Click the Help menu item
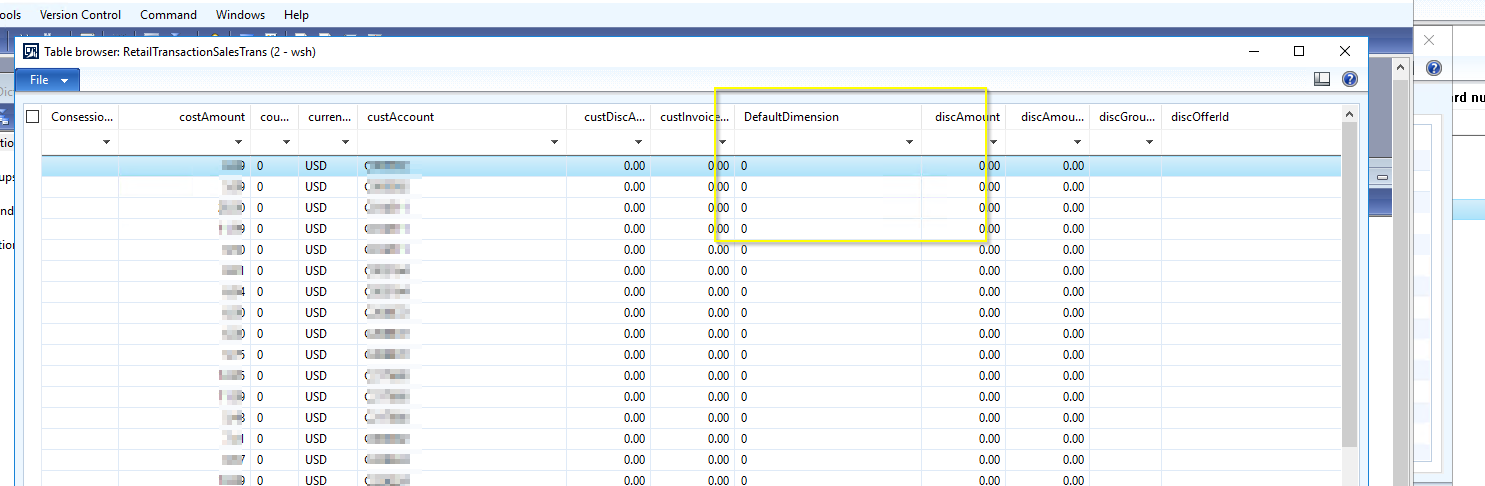Image resolution: width=1485 pixels, height=486 pixels. point(296,15)
